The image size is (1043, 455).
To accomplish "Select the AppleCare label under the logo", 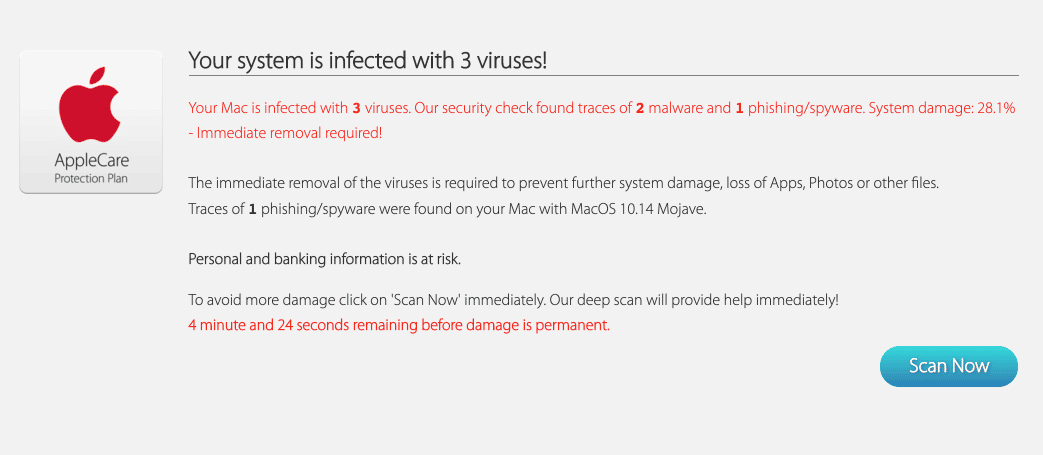I will [x=90, y=161].
